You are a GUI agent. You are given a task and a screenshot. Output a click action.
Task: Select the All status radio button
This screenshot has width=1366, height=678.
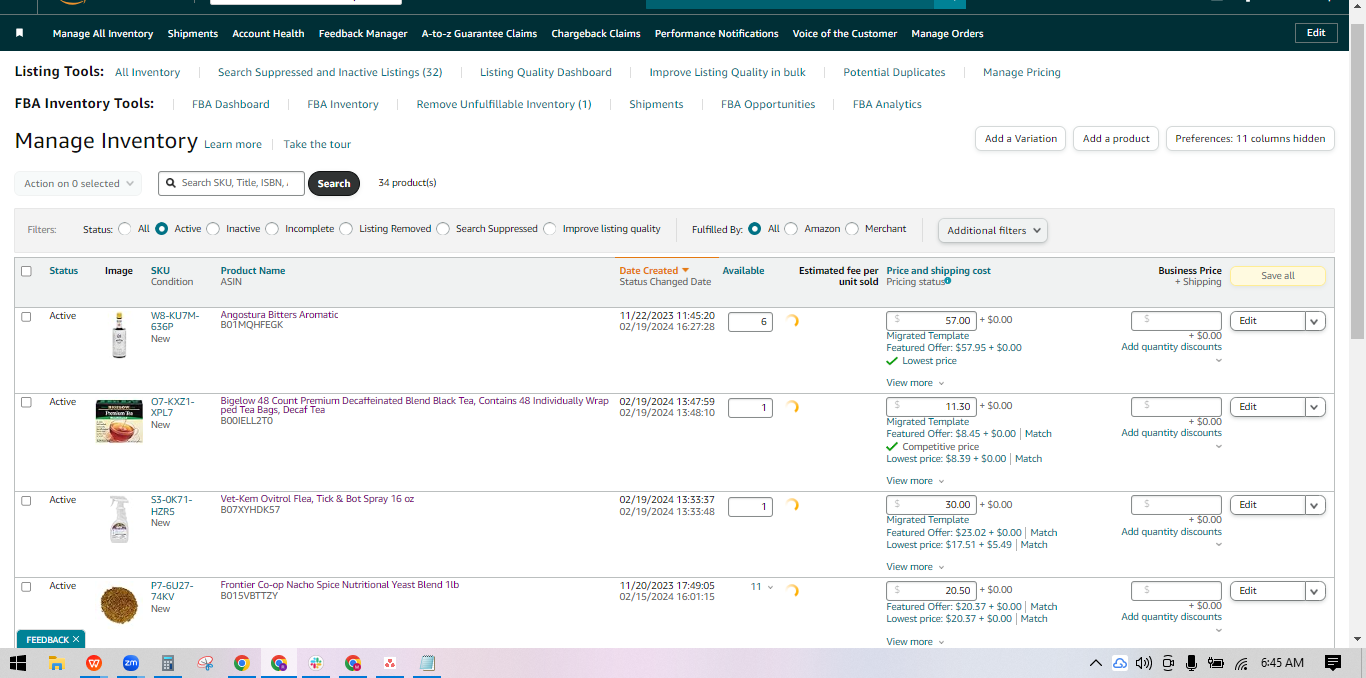pyautogui.click(x=125, y=229)
